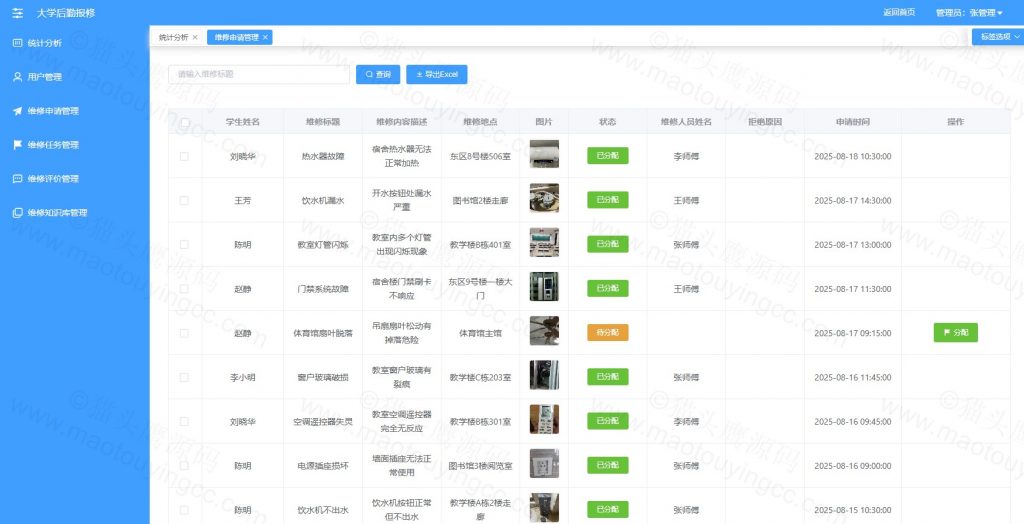
Task: Select the 饮水机不出水 title cell
Action: point(323,510)
